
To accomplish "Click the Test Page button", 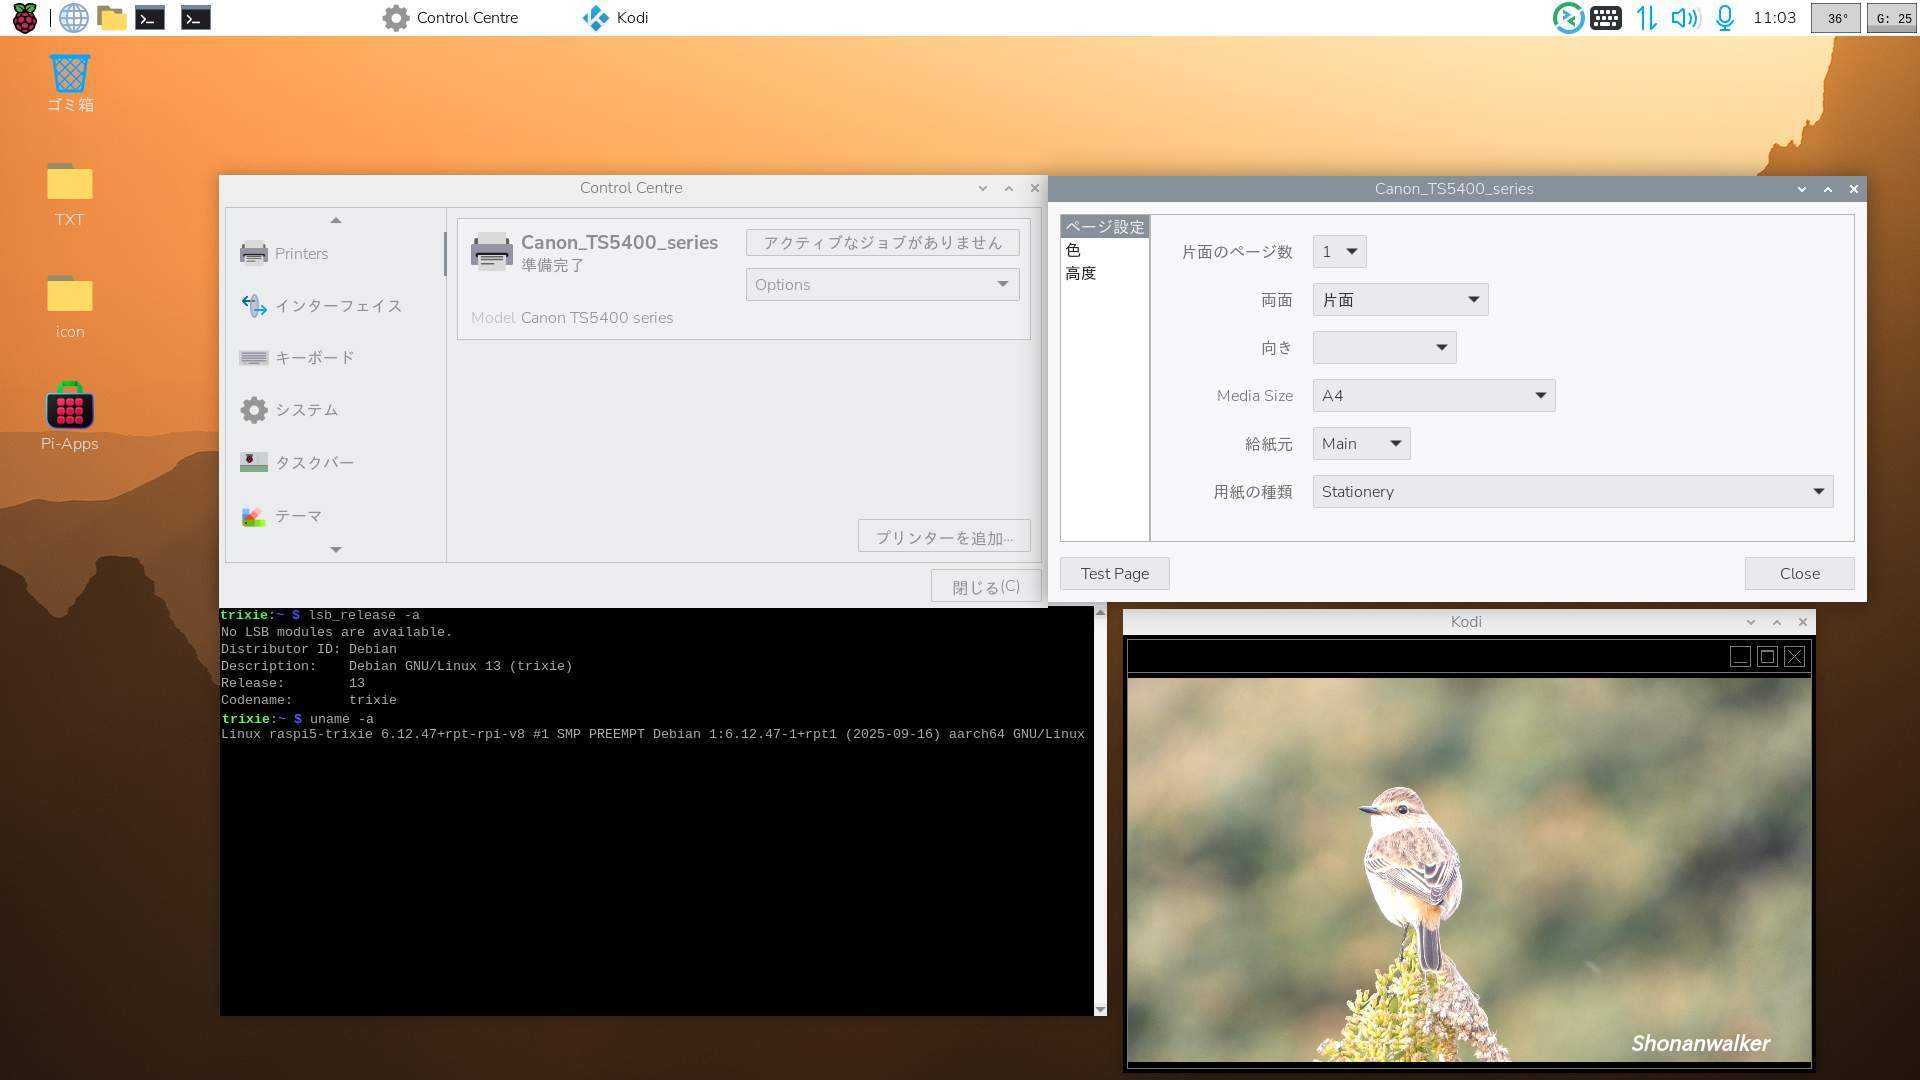I will pos(1114,574).
